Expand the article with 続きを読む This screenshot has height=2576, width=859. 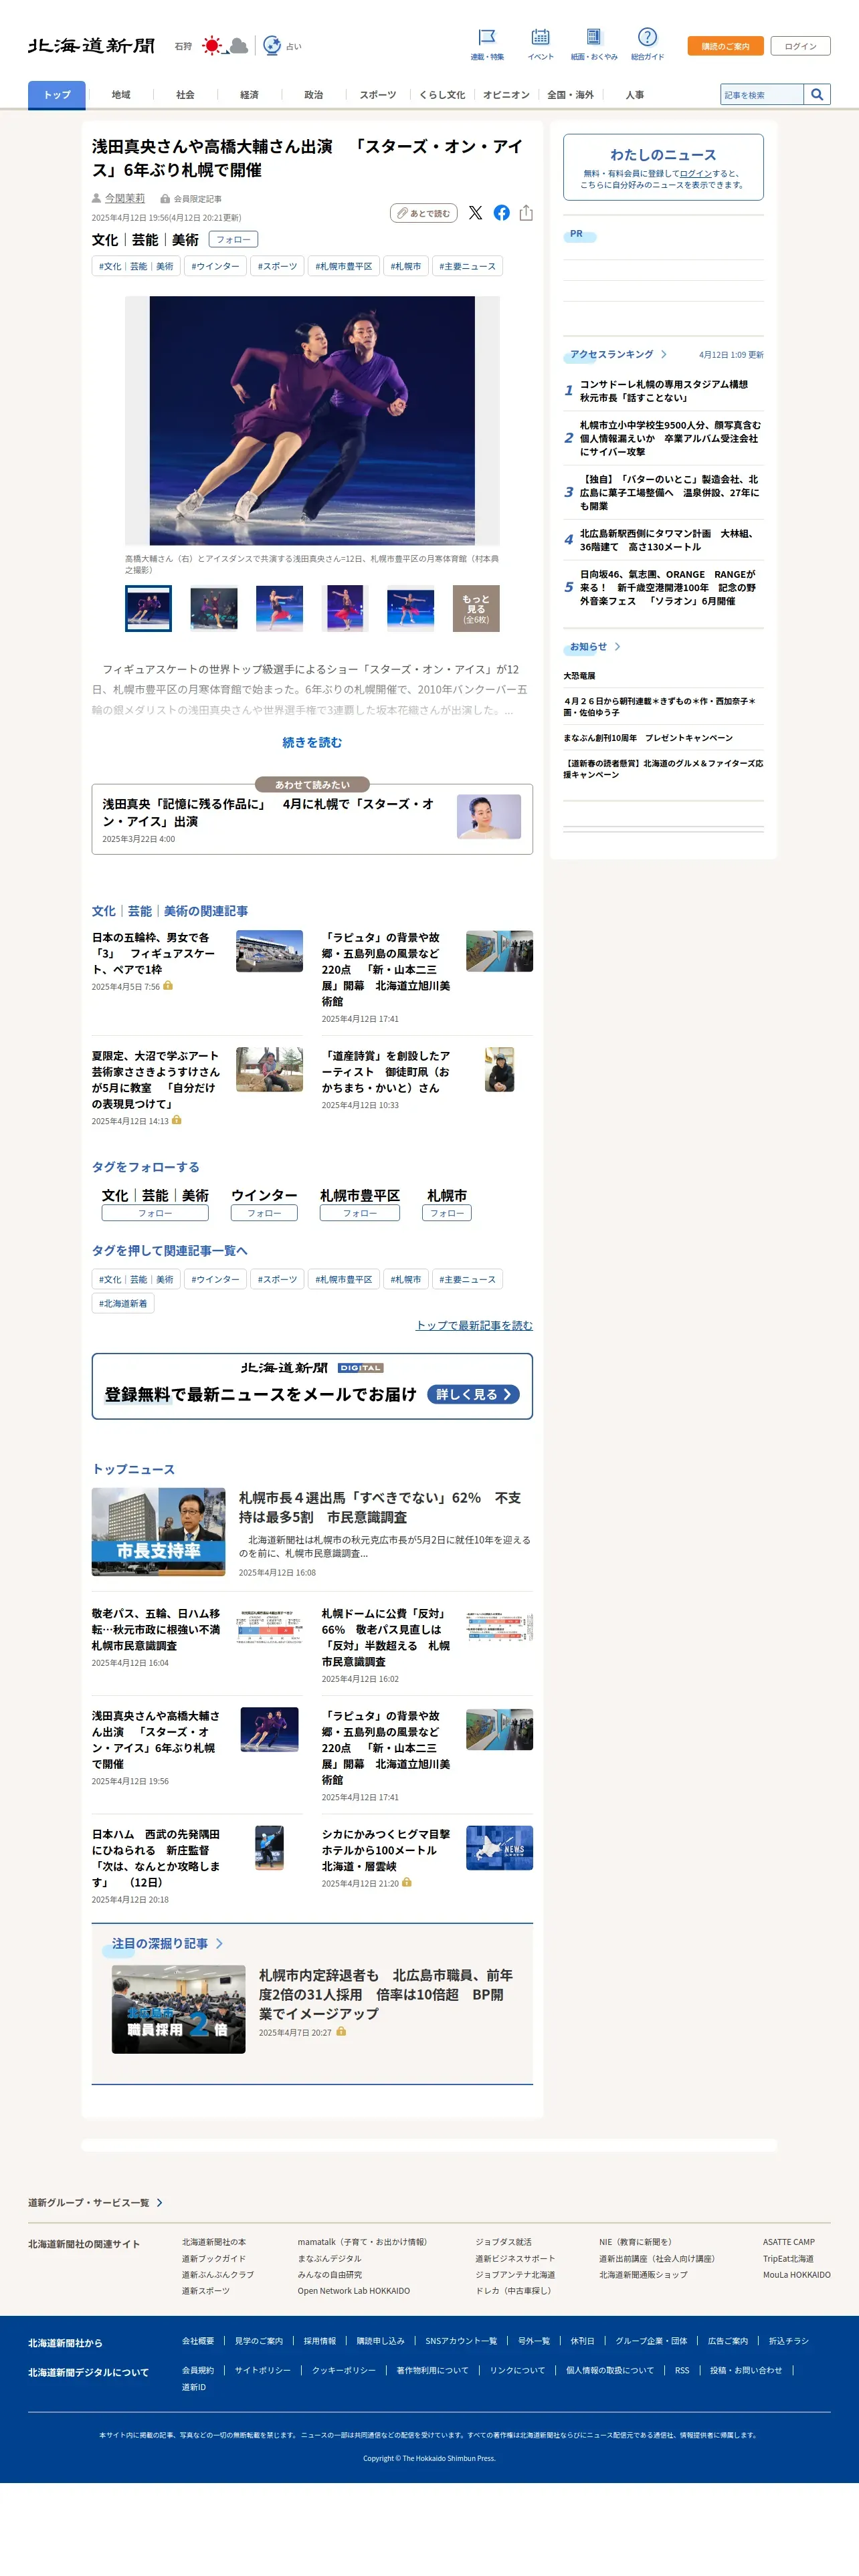(x=312, y=742)
